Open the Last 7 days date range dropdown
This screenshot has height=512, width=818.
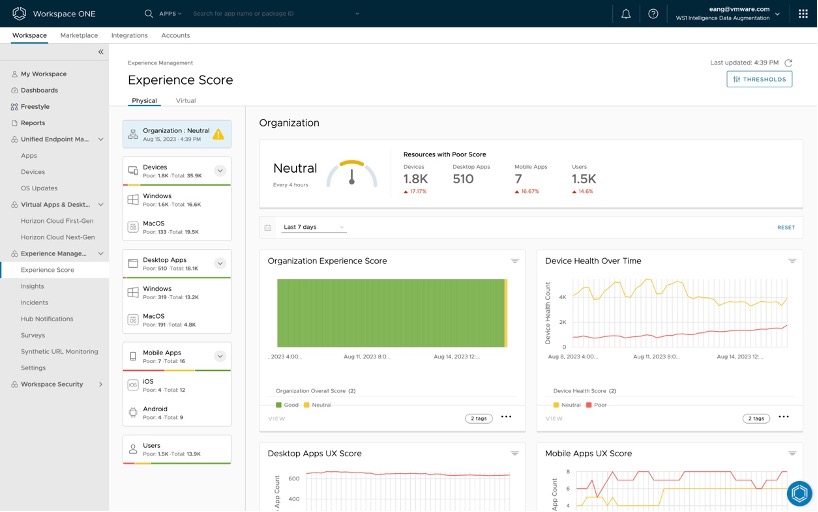pyautogui.click(x=313, y=227)
